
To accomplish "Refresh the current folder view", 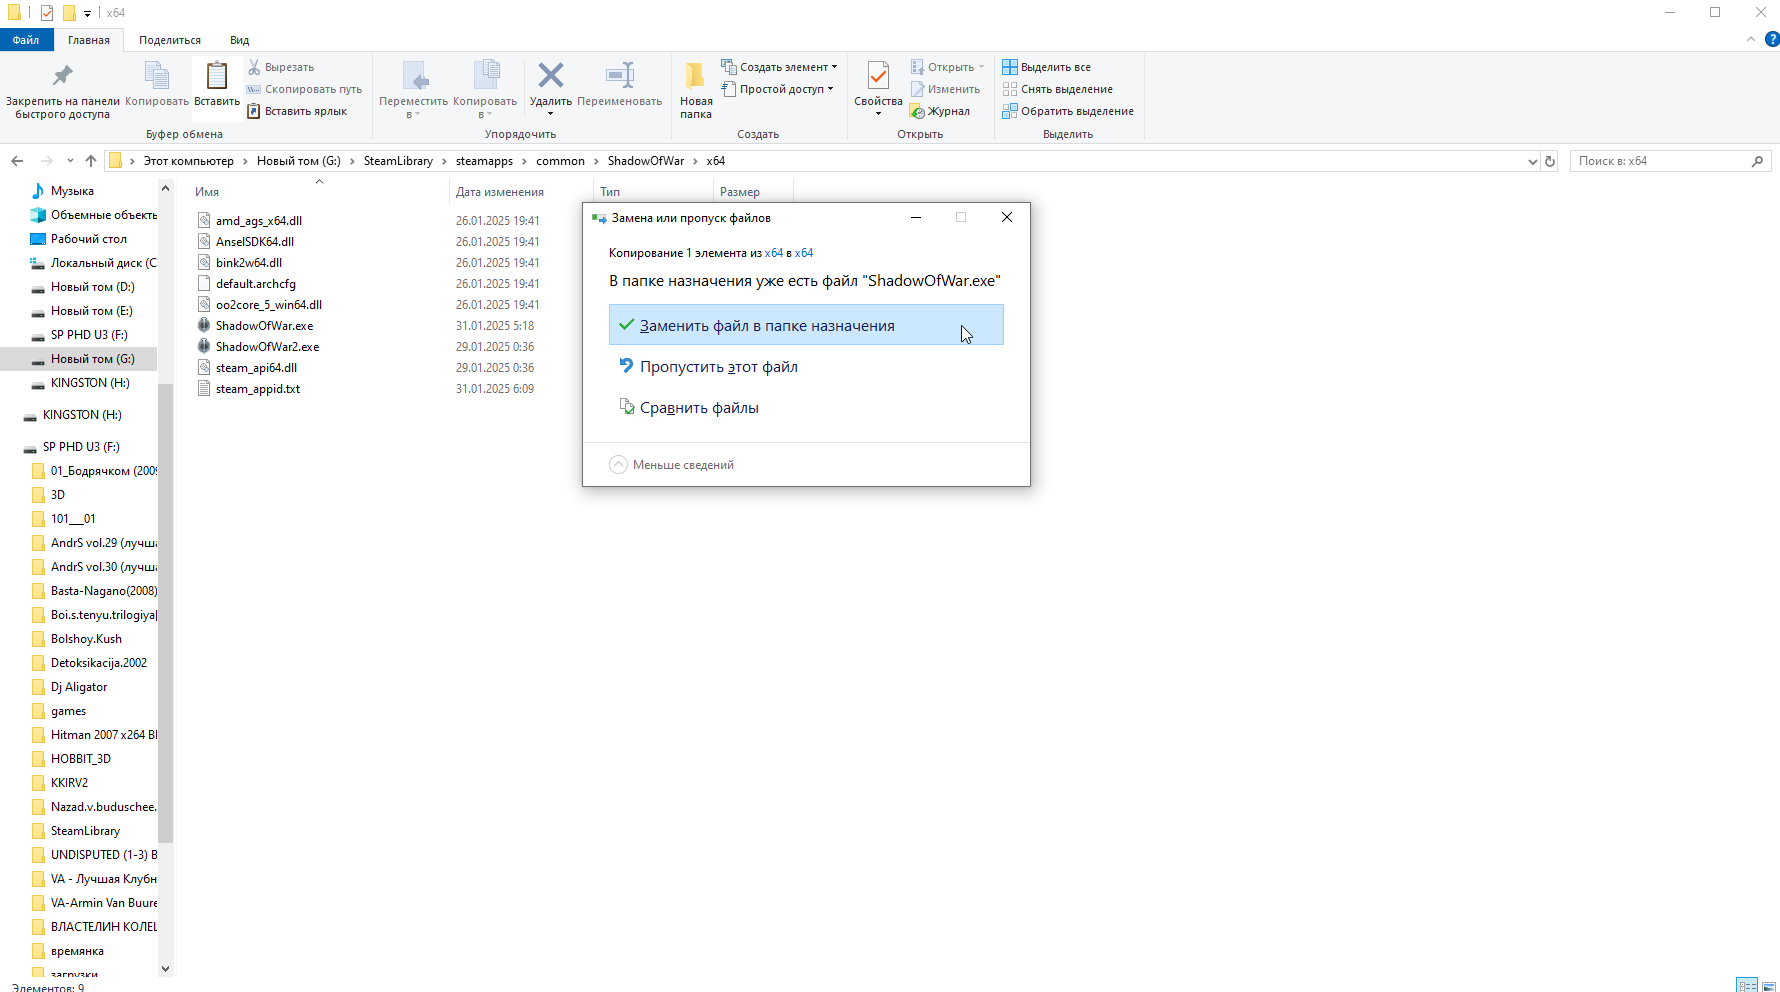I will pyautogui.click(x=1550, y=161).
